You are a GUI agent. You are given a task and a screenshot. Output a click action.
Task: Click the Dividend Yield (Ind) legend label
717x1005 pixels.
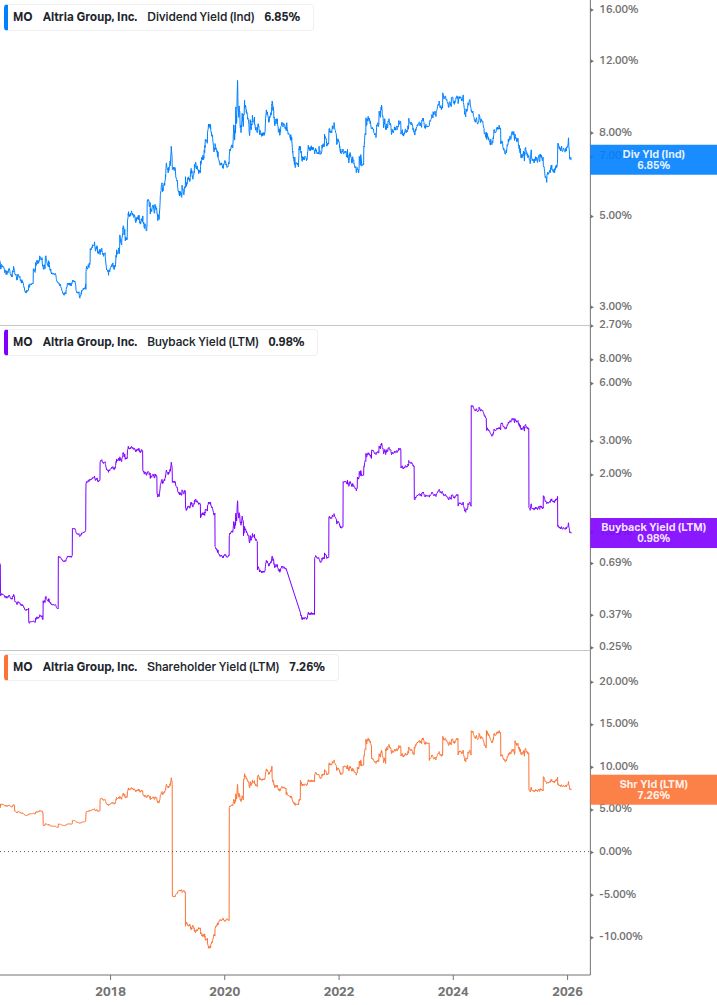(200, 18)
